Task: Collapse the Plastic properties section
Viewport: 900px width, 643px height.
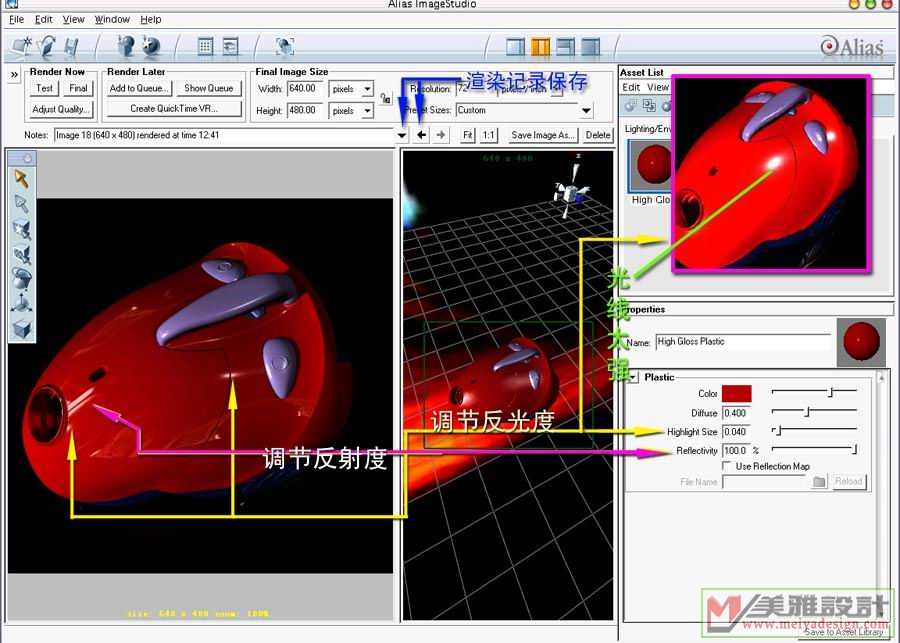Action: coord(633,377)
